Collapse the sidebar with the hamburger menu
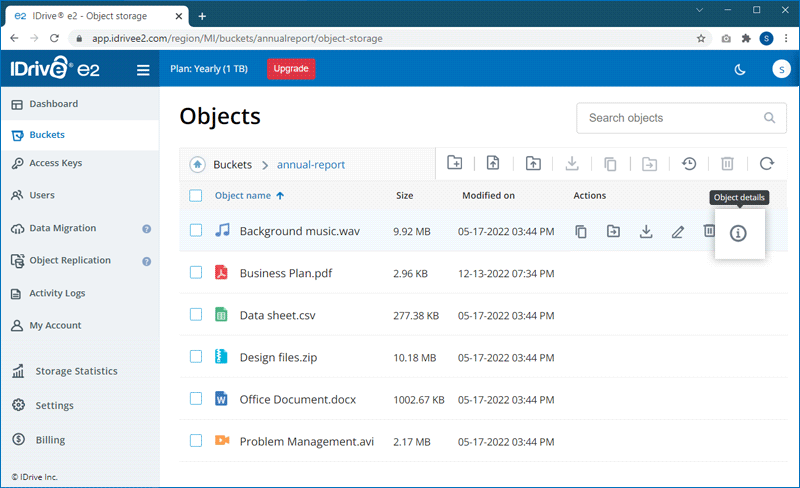800x488 pixels. [143, 70]
